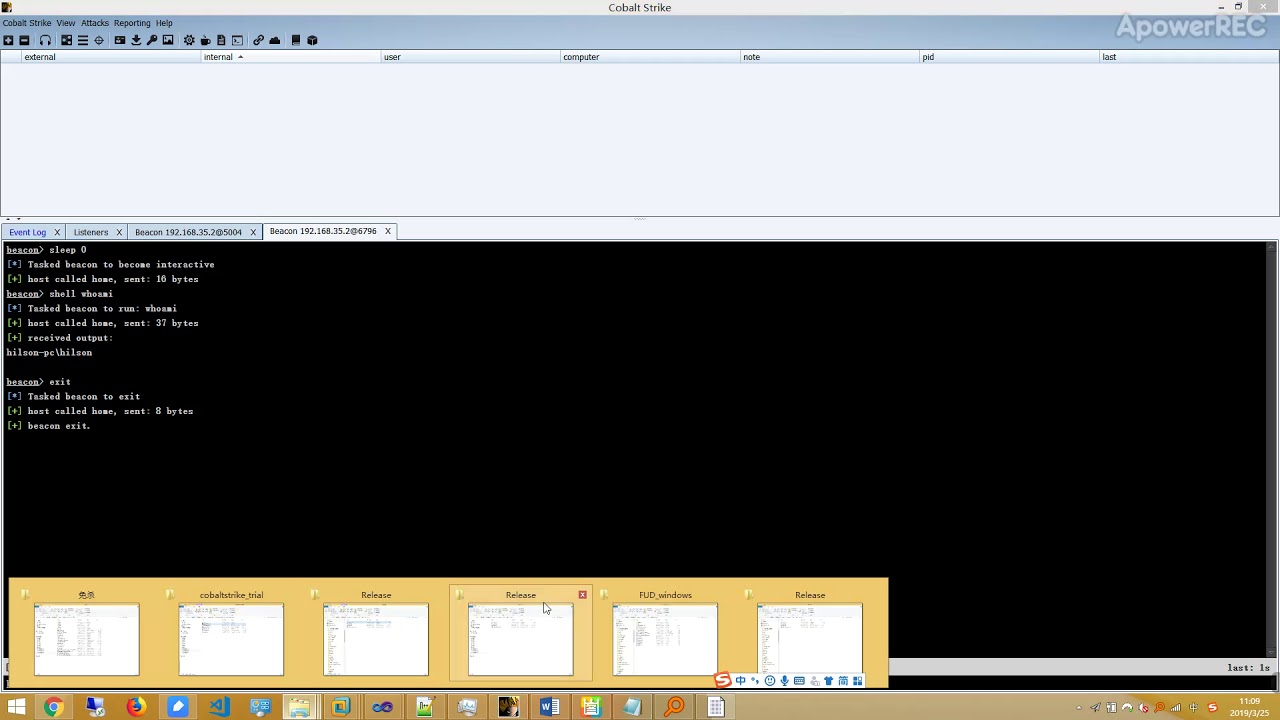
Task: Sort sessions by note column header
Action: pos(830,57)
